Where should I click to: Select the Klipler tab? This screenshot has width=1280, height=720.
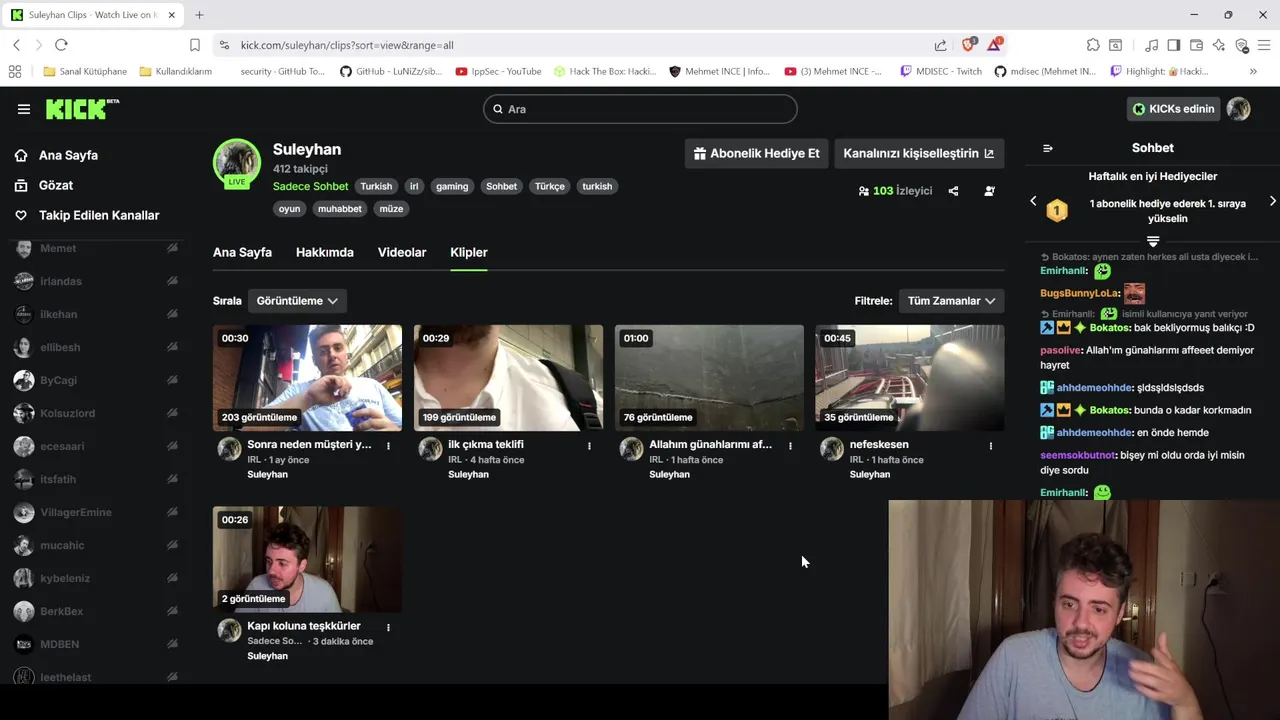coord(469,252)
